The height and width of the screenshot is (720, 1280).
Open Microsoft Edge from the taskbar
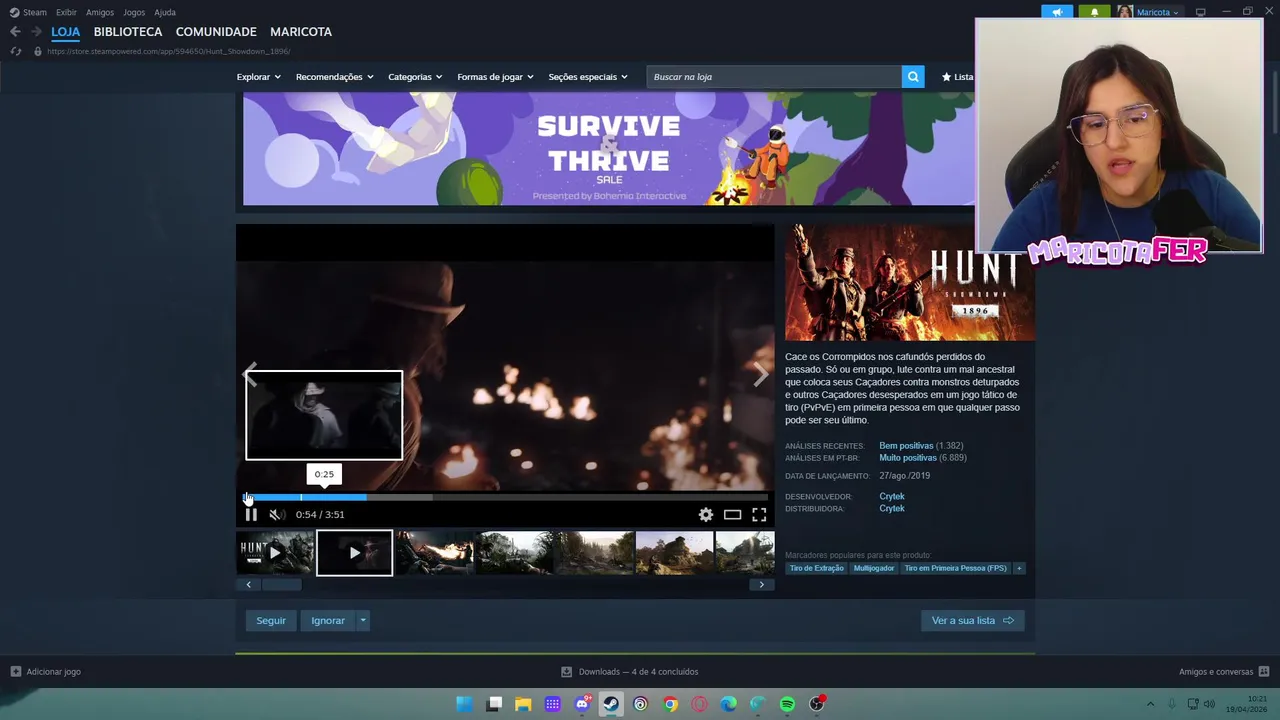(729, 704)
